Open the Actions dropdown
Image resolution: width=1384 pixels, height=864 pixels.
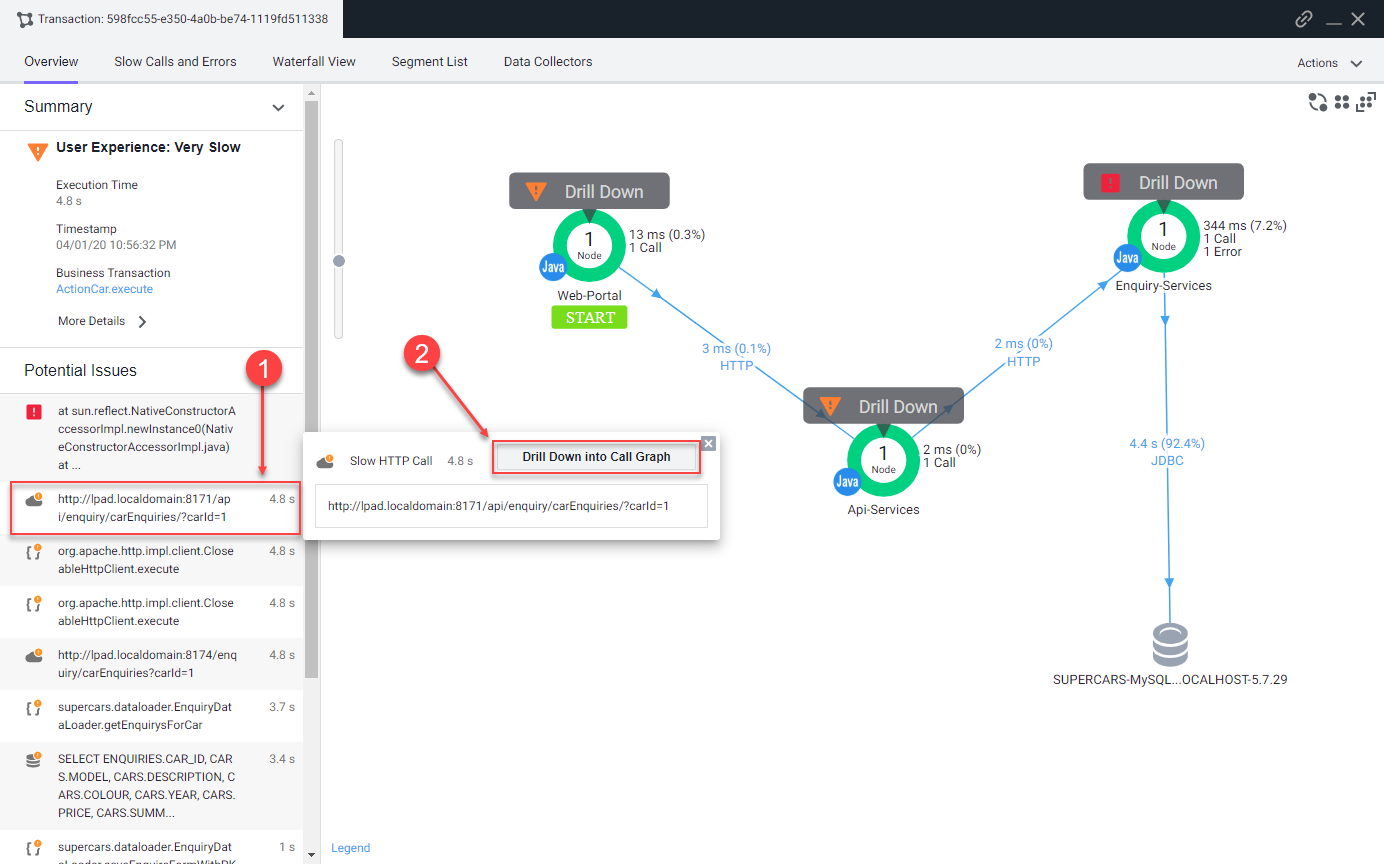point(1330,63)
